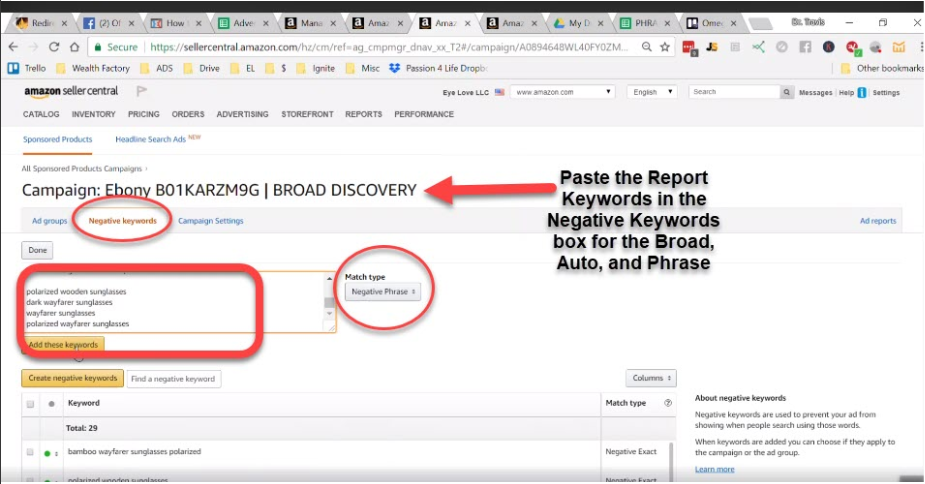
Task: Open the ADS bookmark folder
Action: click(x=157, y=68)
